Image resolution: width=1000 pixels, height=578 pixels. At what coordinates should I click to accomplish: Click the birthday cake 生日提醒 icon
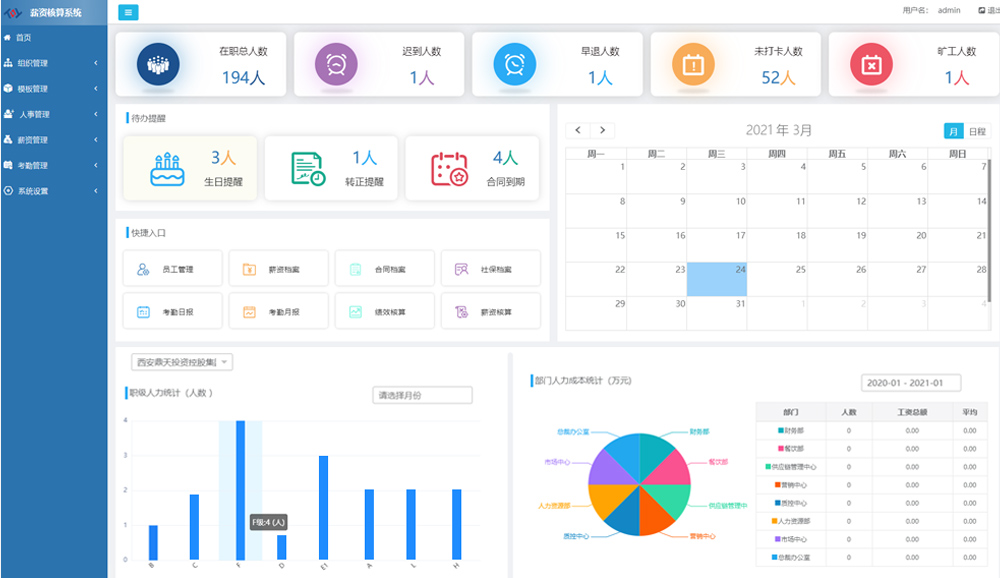pos(168,169)
